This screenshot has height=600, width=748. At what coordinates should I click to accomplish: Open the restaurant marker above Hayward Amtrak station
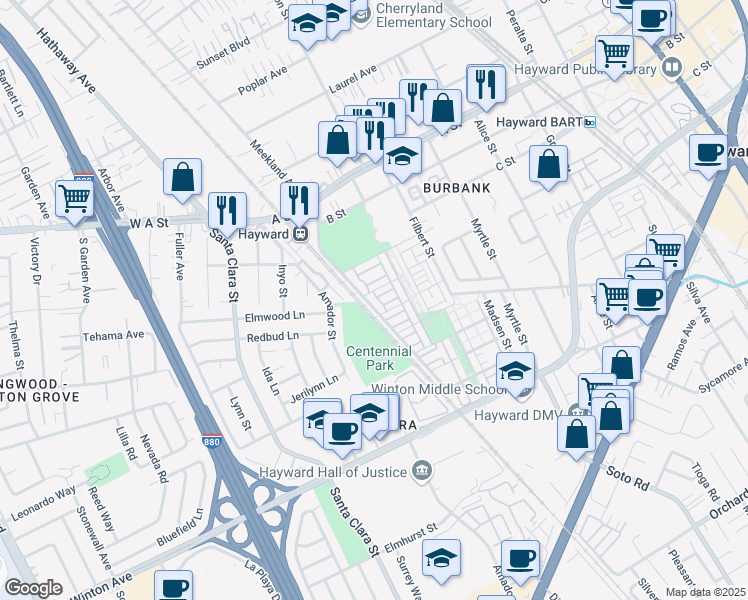[300, 202]
